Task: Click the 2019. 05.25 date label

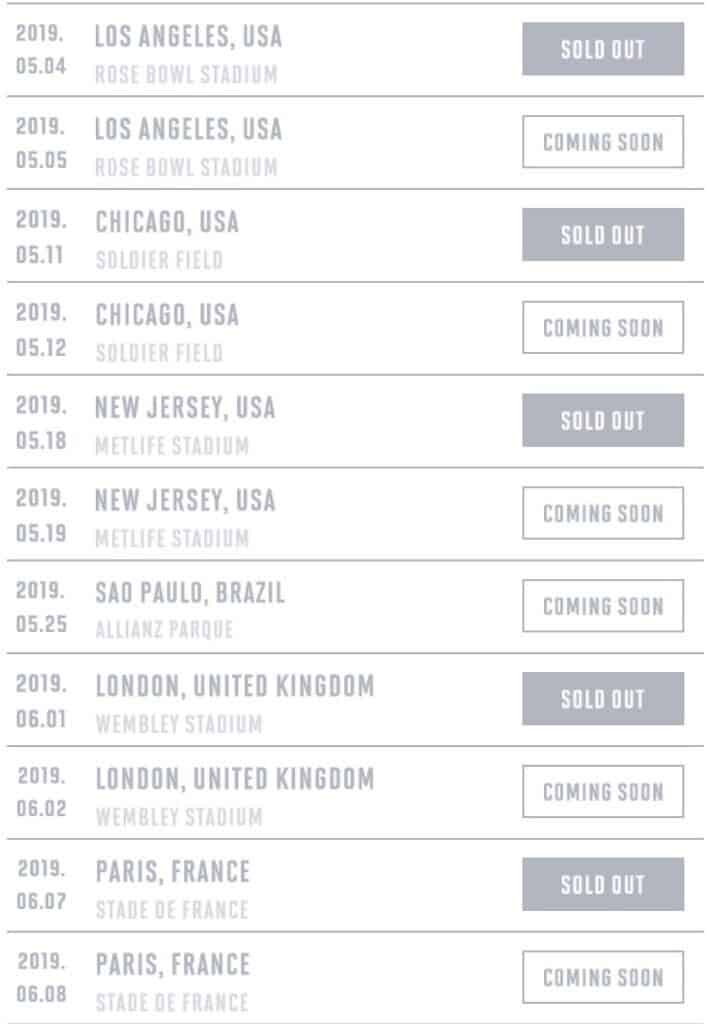Action: pos(41,607)
